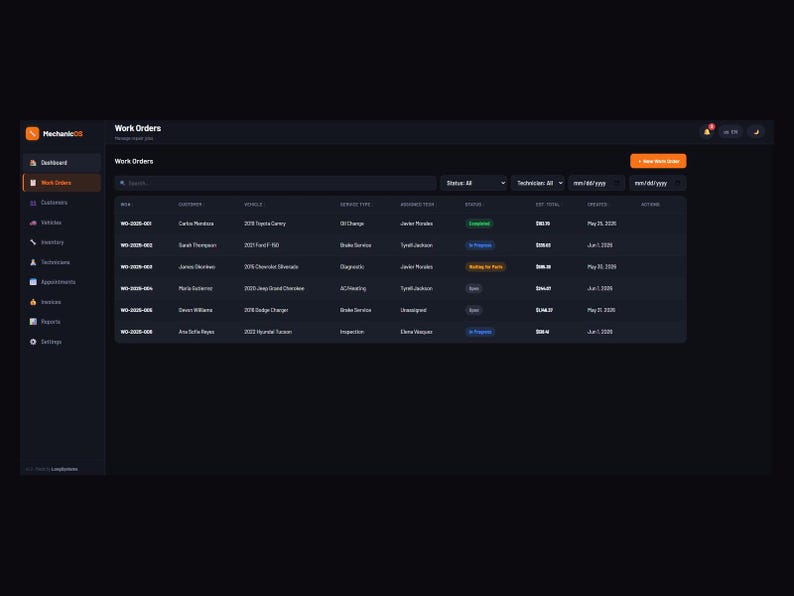Open work order WO-2025-003

pyautogui.click(x=136, y=267)
